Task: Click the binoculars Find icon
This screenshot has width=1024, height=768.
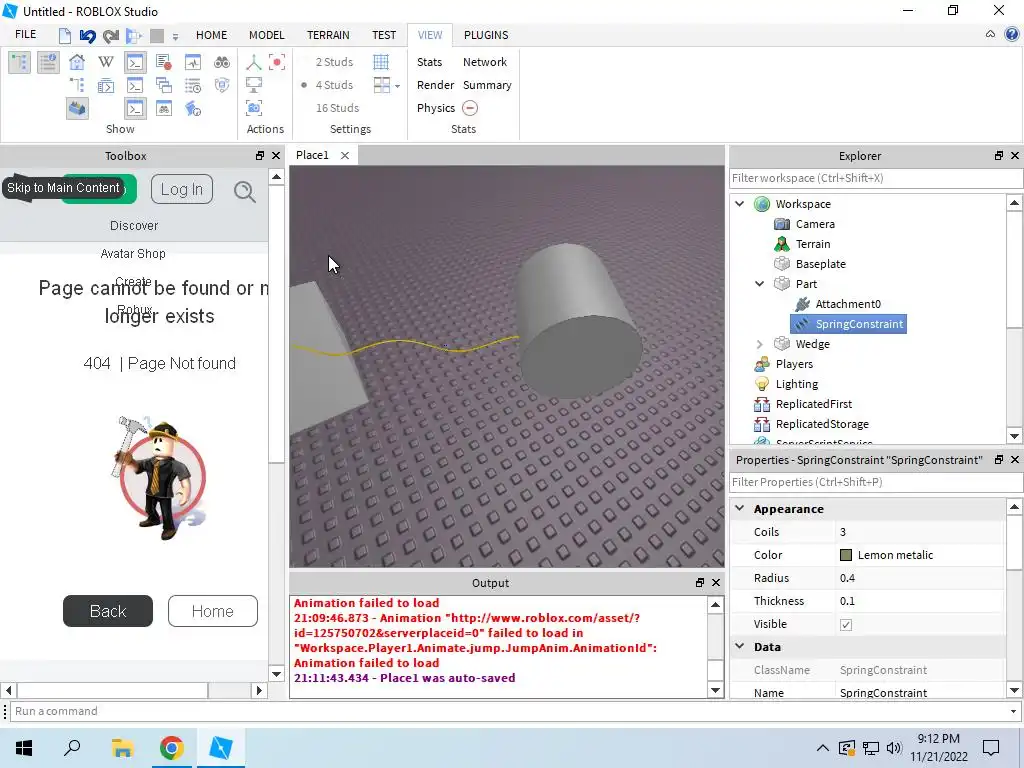Action: [x=222, y=62]
